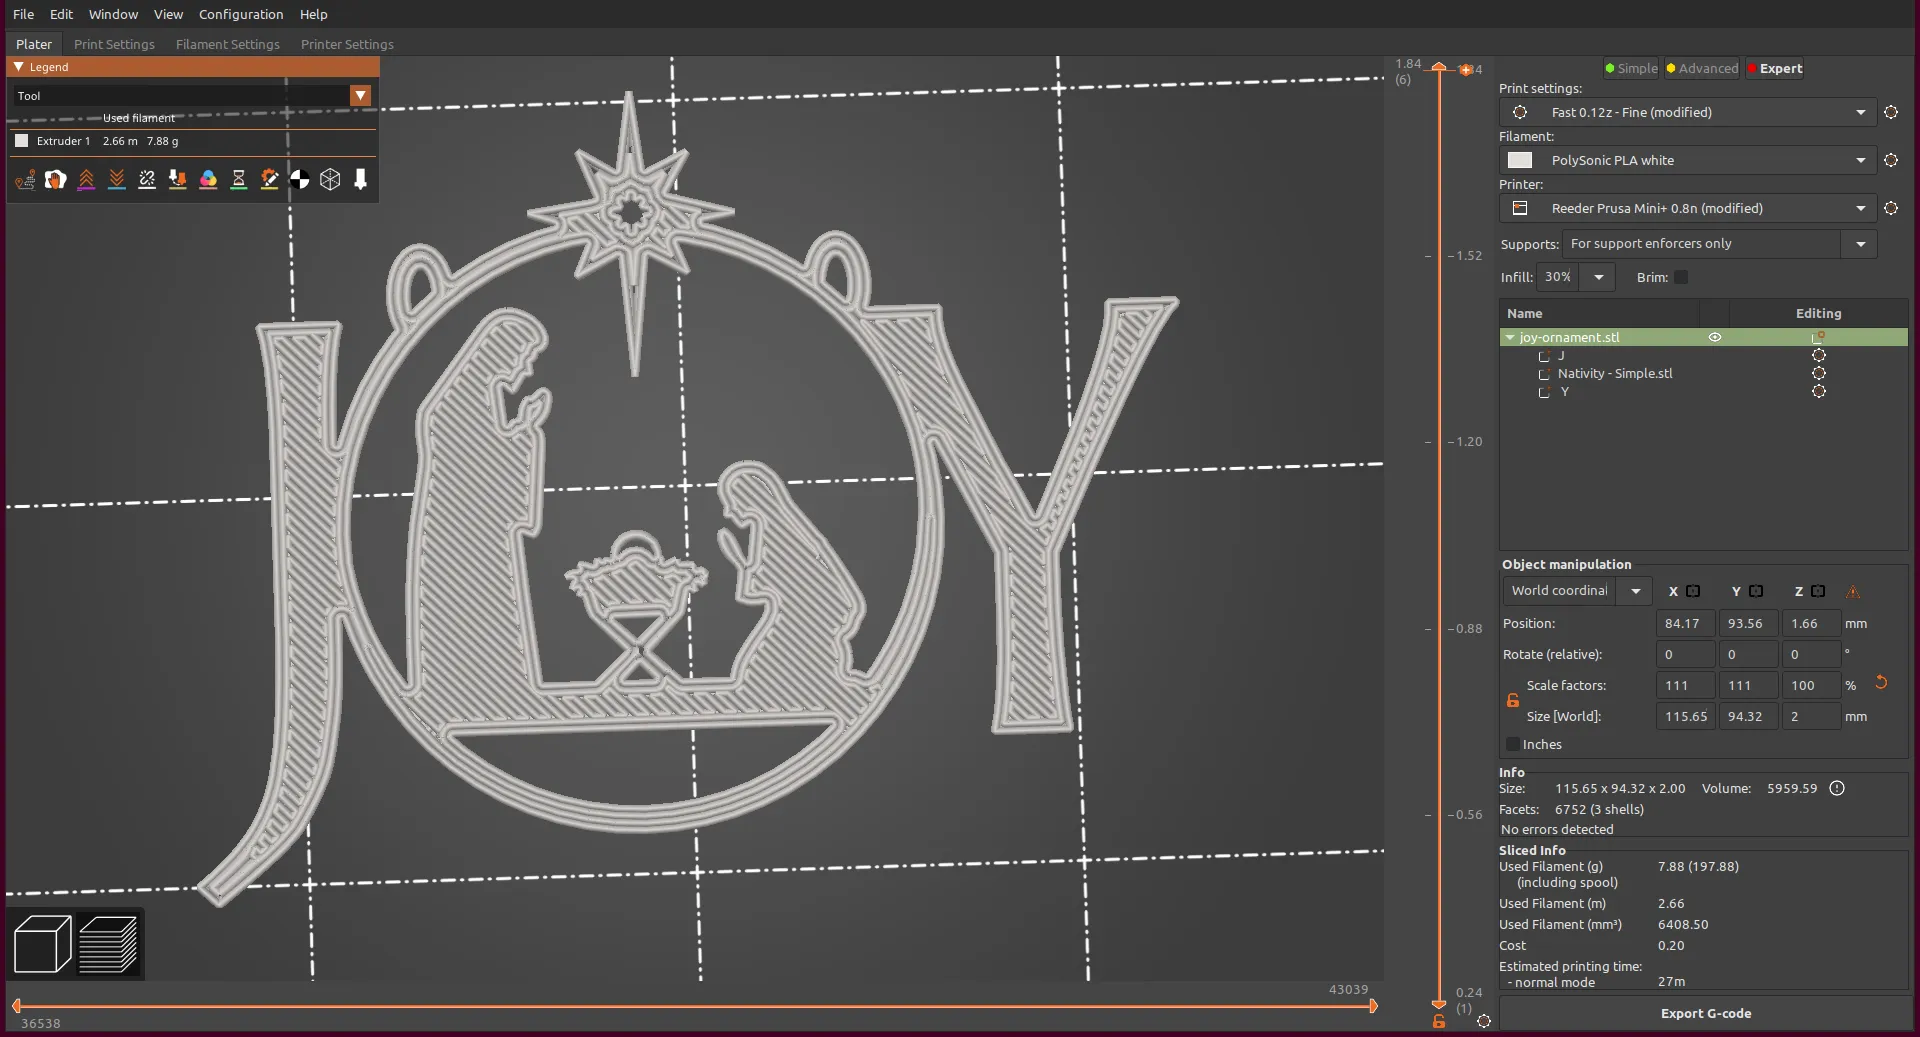Enable the Brim checkbox

(x=1681, y=277)
